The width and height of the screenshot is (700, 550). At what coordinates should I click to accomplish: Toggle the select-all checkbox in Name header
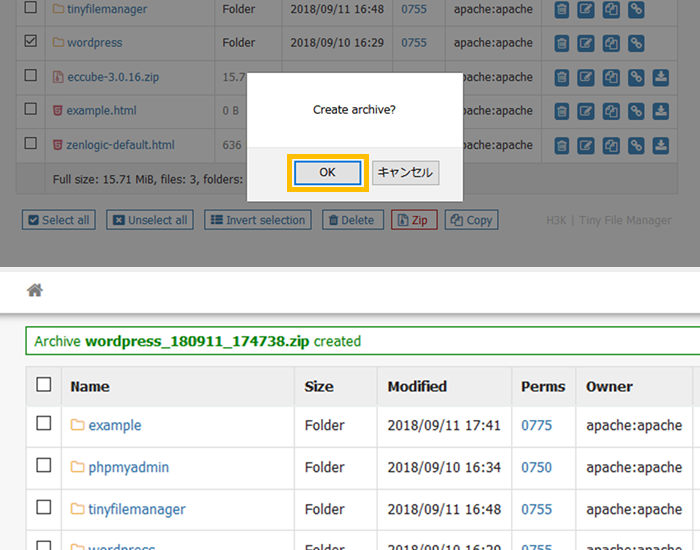tap(43, 385)
